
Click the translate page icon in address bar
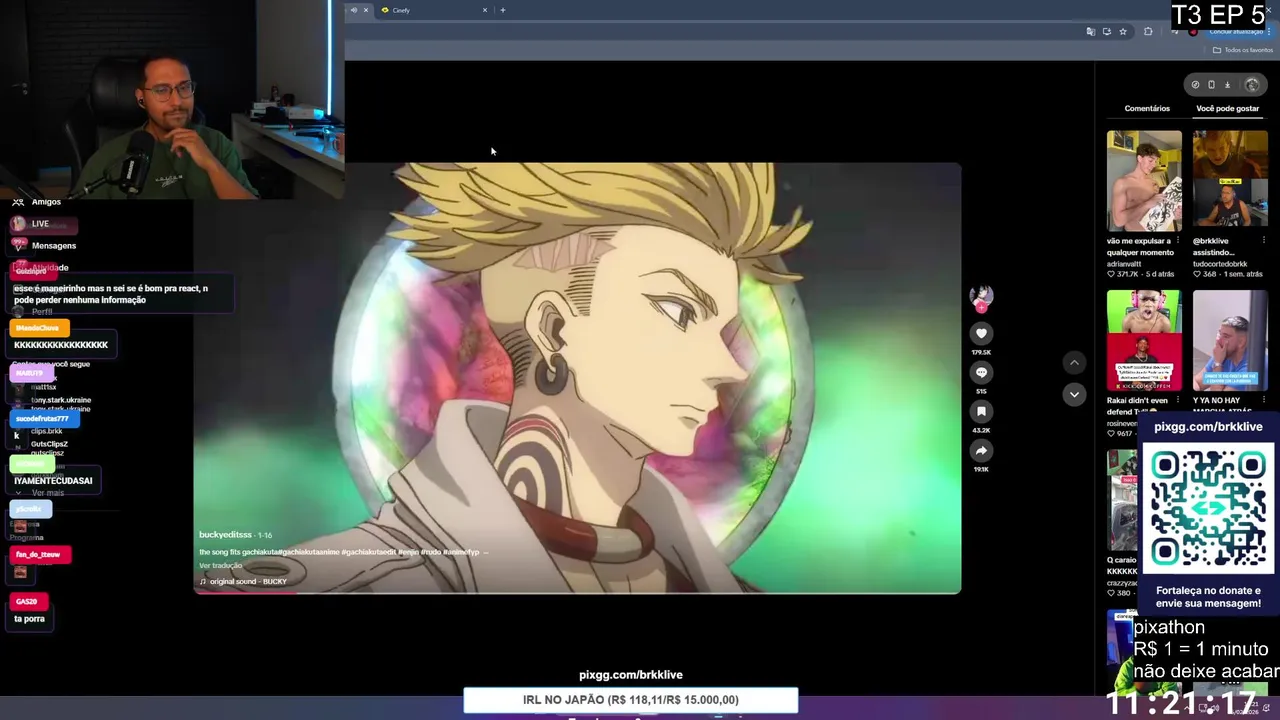[1090, 32]
